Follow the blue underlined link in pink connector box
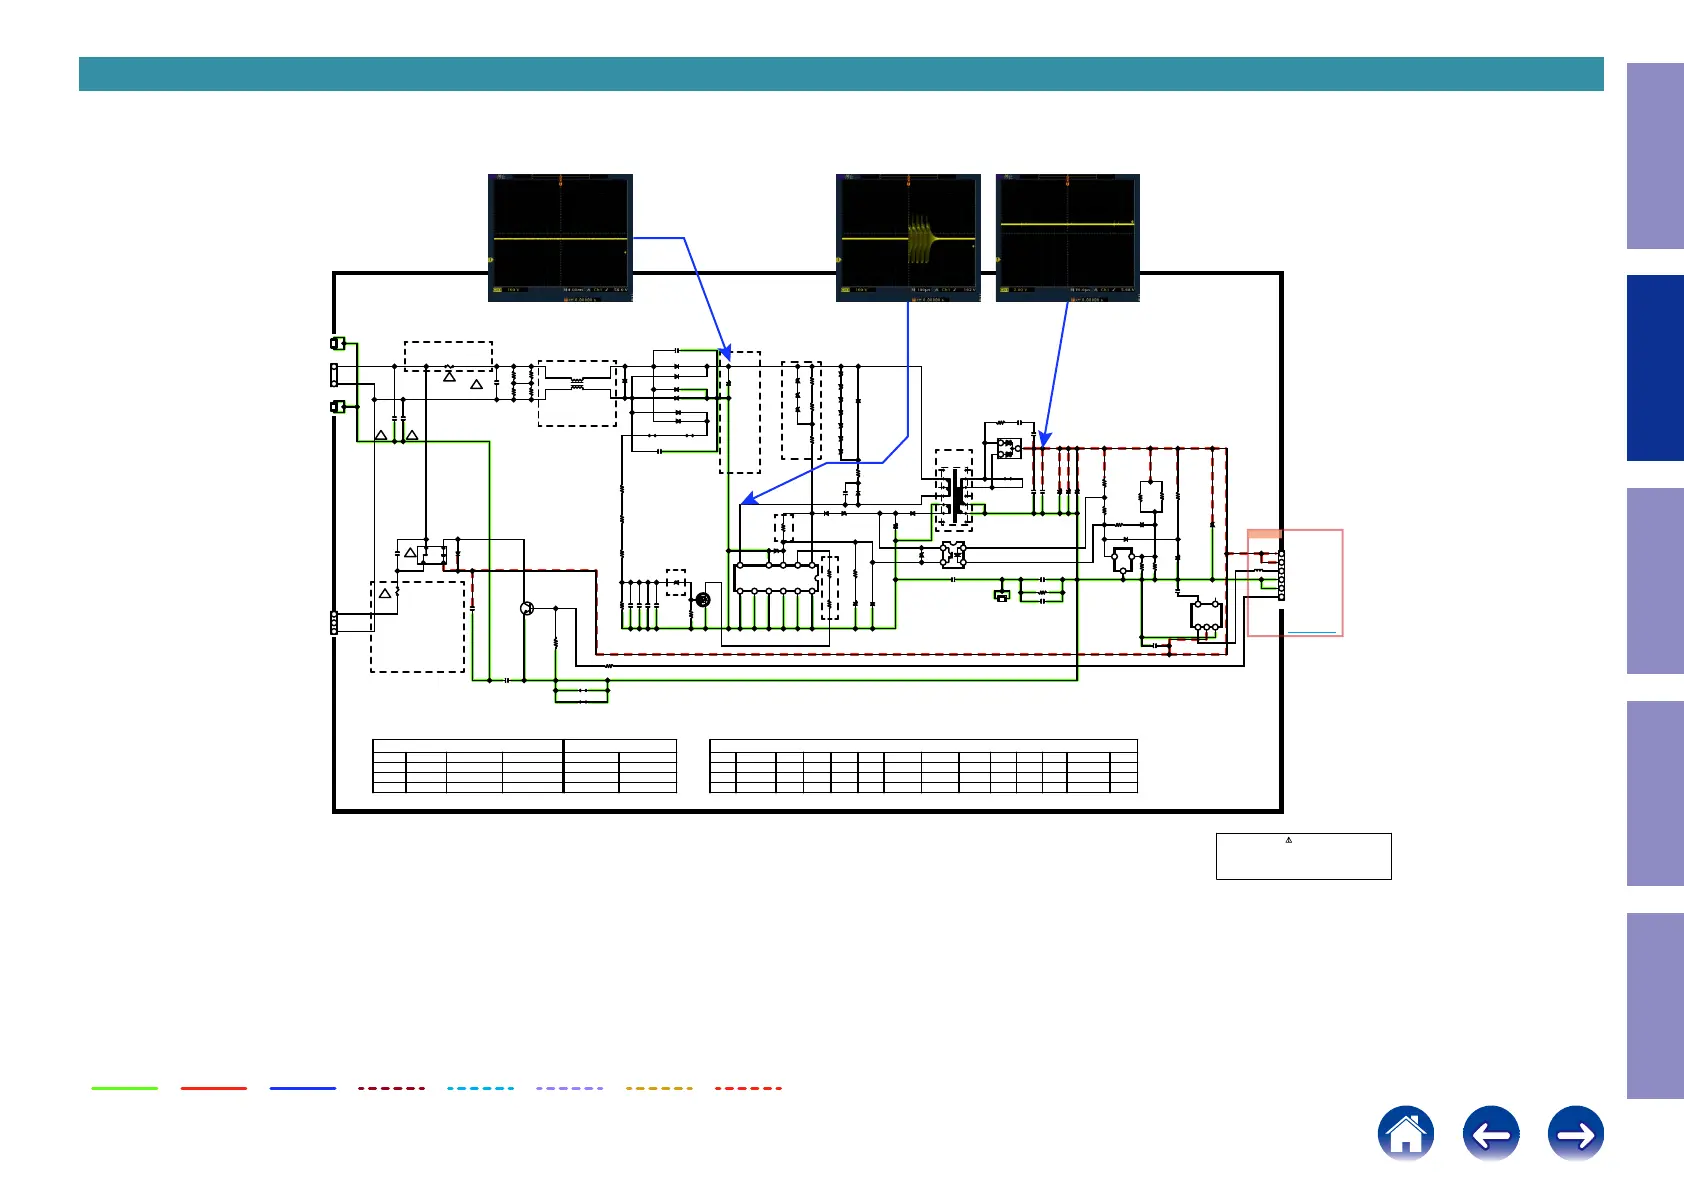 click(x=1311, y=632)
